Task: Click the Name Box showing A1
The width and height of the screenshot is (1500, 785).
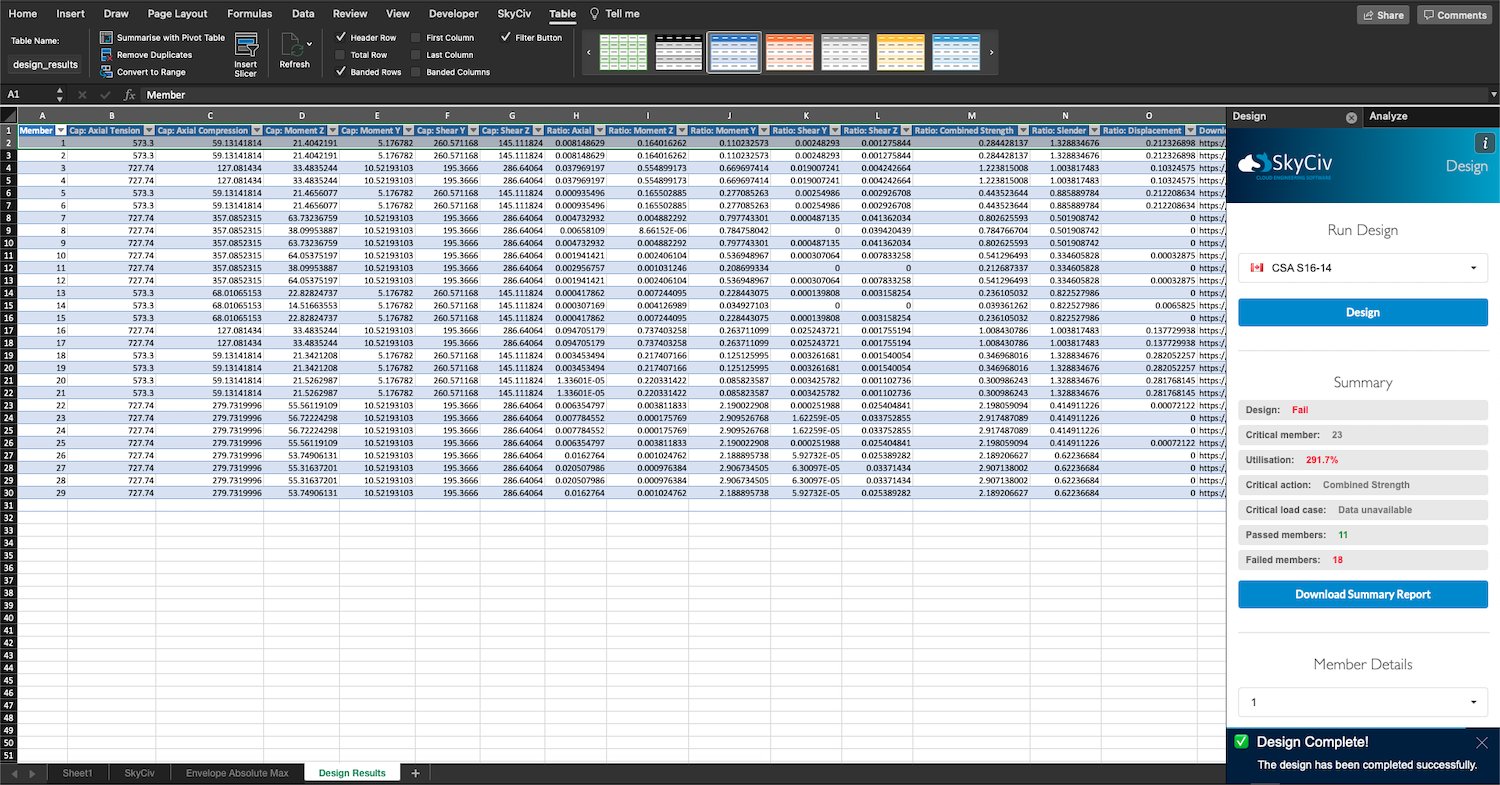Action: click(x=27, y=95)
